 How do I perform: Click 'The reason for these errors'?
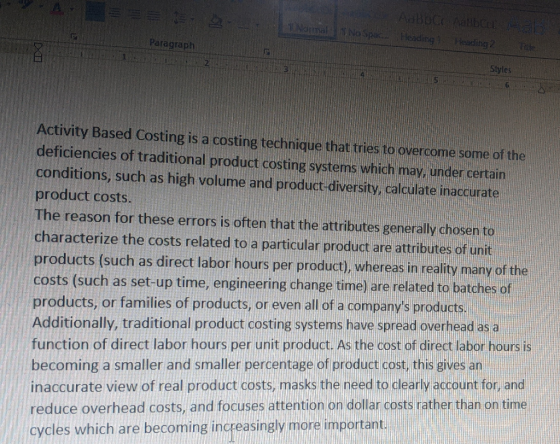point(126,219)
